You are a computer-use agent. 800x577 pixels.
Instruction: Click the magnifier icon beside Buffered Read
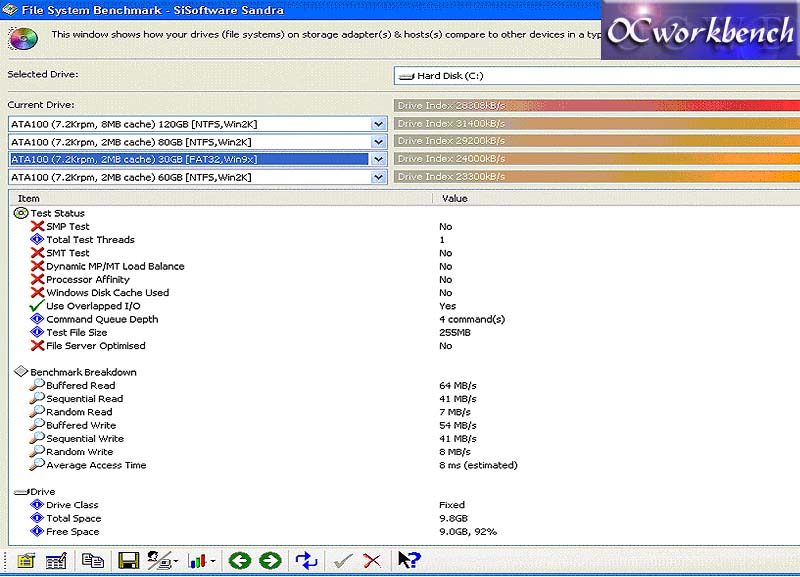[37, 385]
